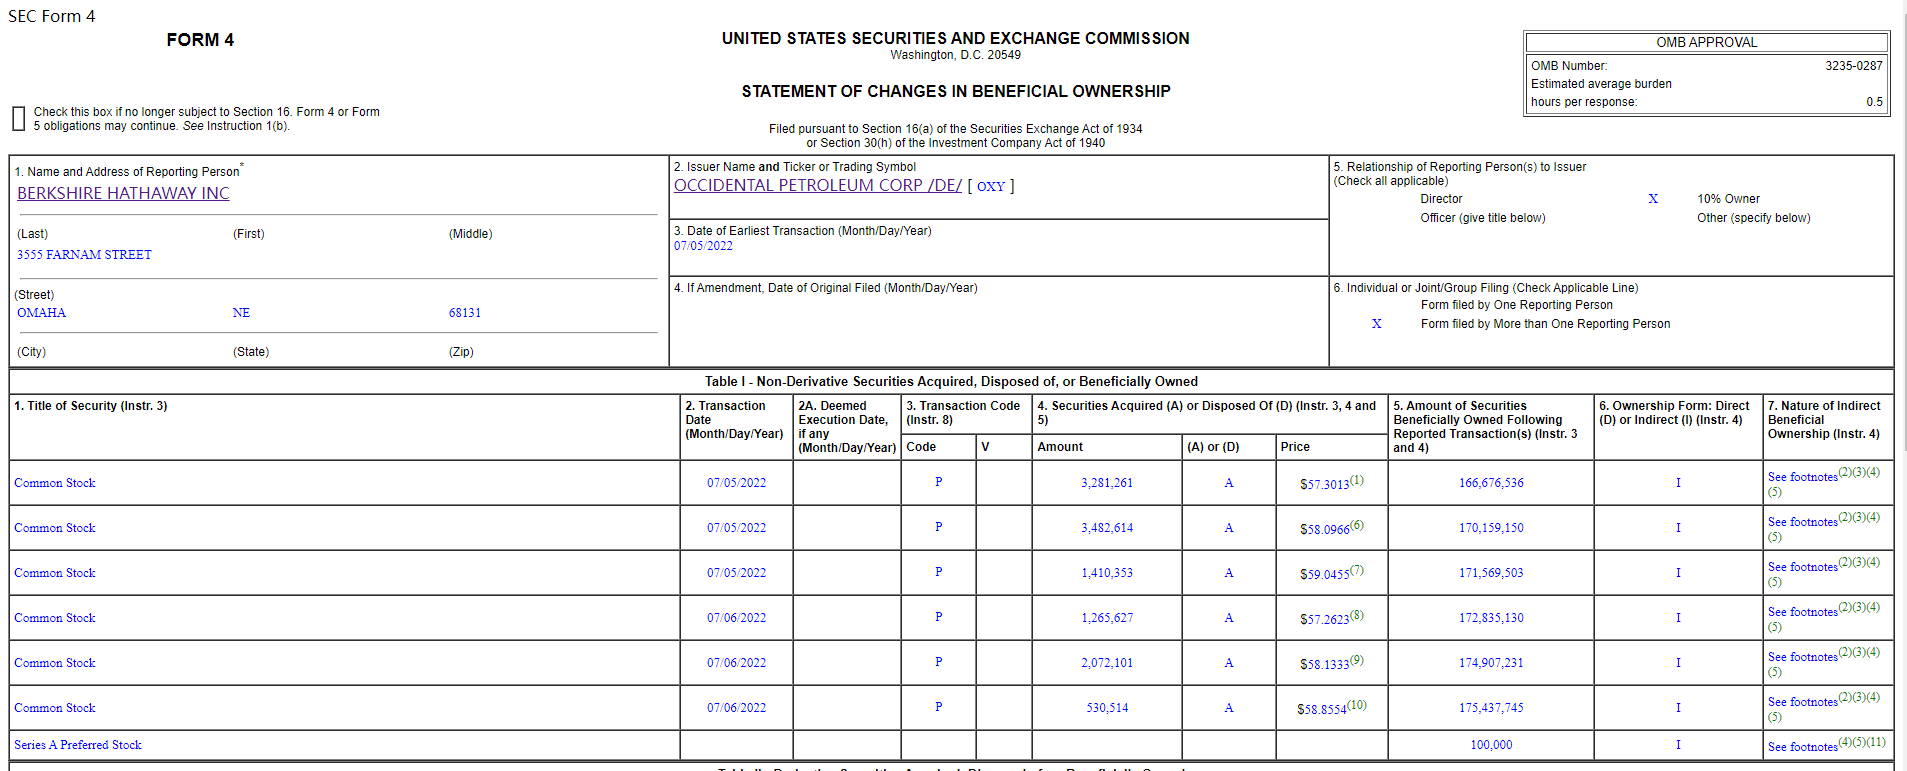This screenshot has height=771, width=1907.
Task: Click the date 07/05/2022 in the 3,281,261 row
Action: click(x=737, y=483)
